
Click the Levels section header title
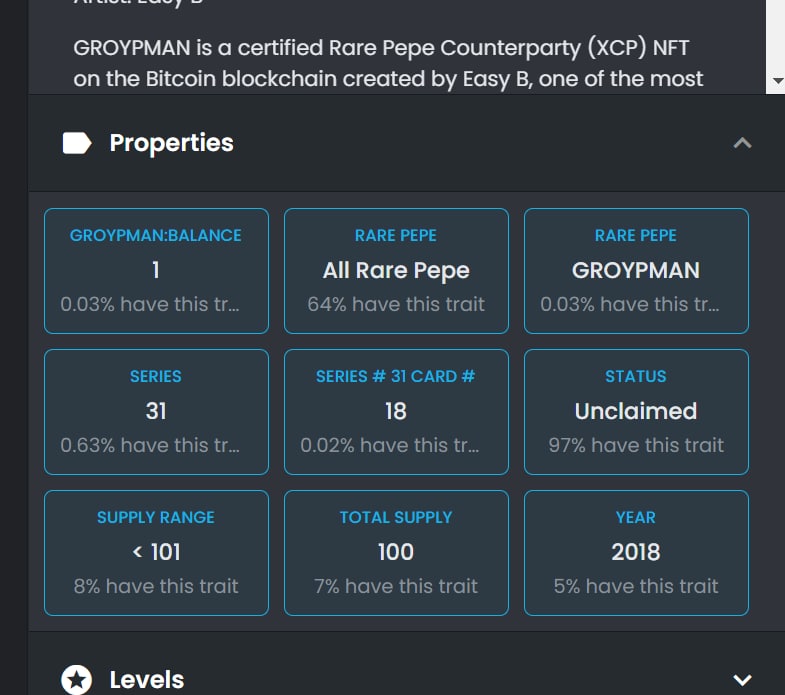click(146, 680)
